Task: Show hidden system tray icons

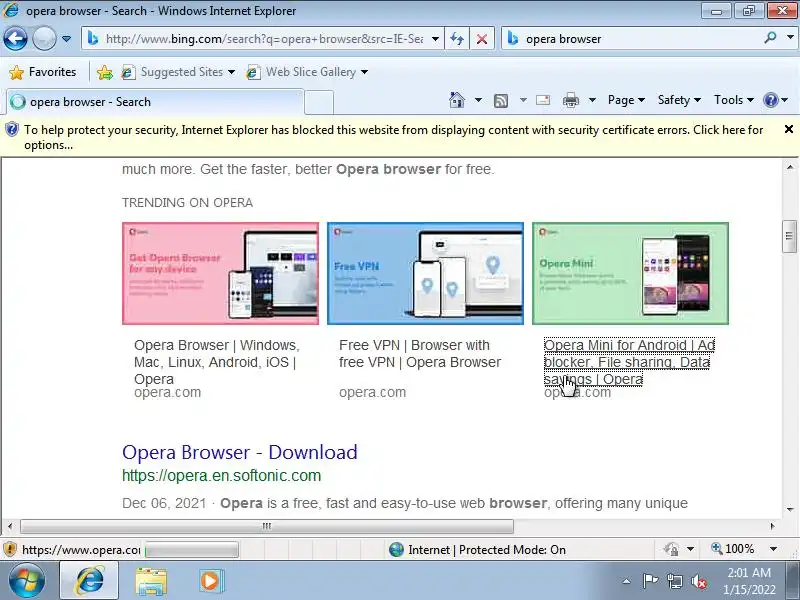Action: point(626,581)
